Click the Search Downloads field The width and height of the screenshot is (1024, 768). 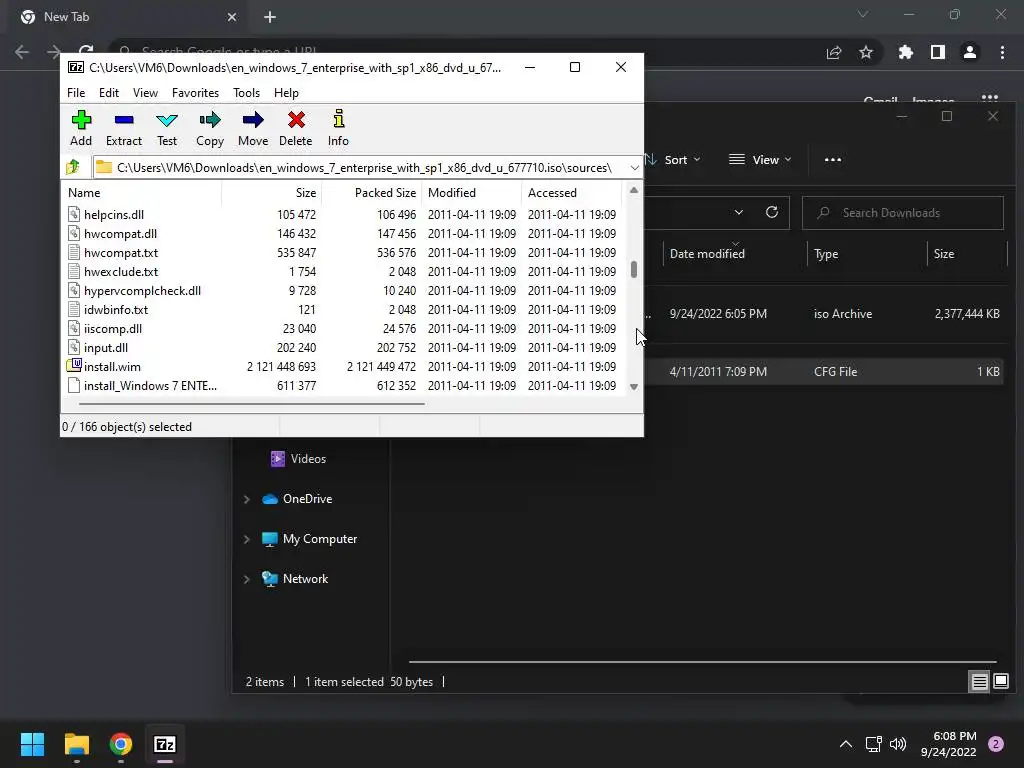pos(903,213)
